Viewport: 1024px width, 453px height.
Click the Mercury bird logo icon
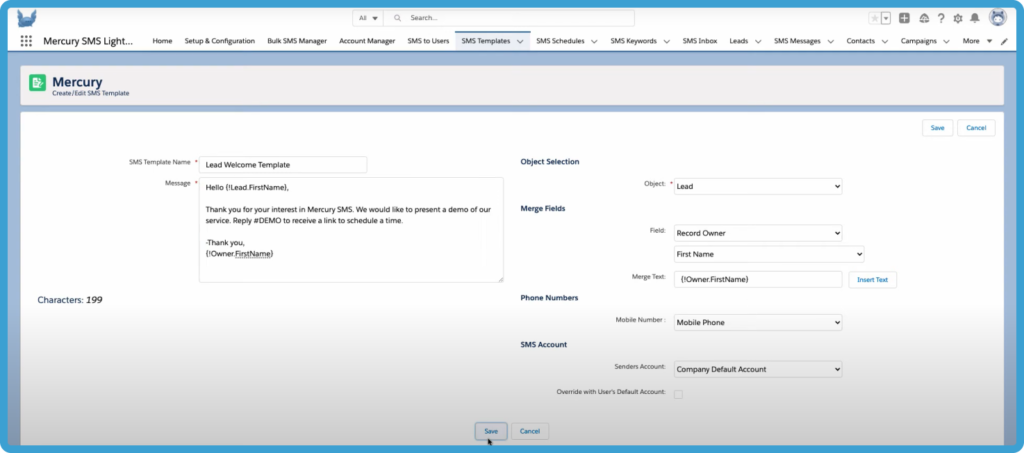[x=27, y=18]
